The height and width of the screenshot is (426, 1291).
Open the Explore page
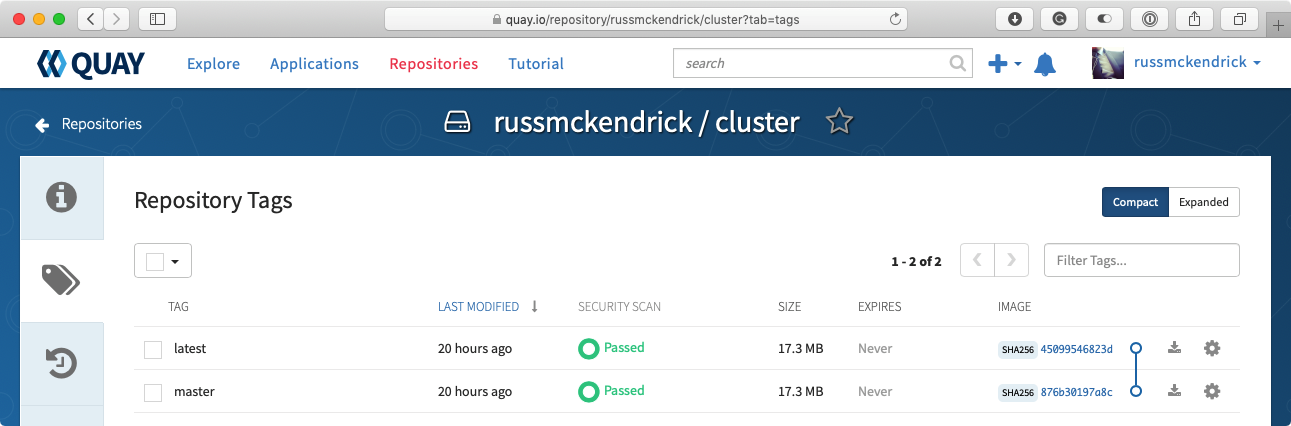pos(214,64)
